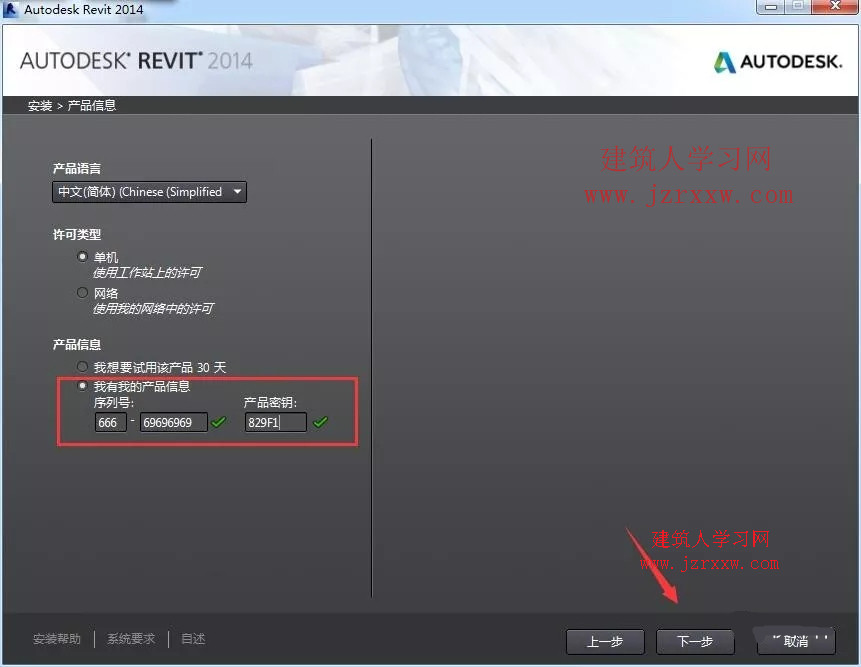Screen dimensions: 861x667
Task: Click the green checkmark beside product key
Action: coord(320,422)
